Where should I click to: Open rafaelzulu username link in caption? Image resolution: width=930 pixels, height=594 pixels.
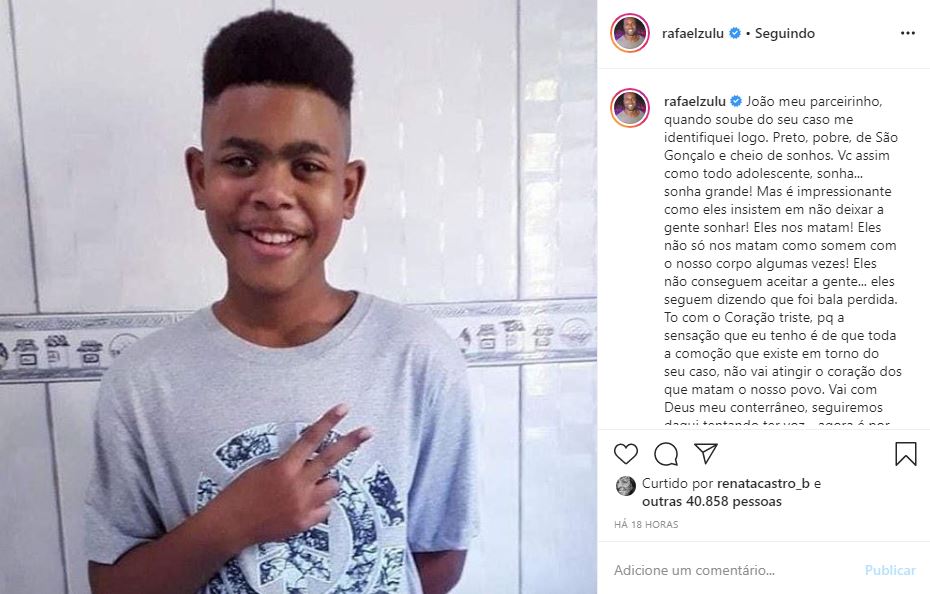click(695, 101)
